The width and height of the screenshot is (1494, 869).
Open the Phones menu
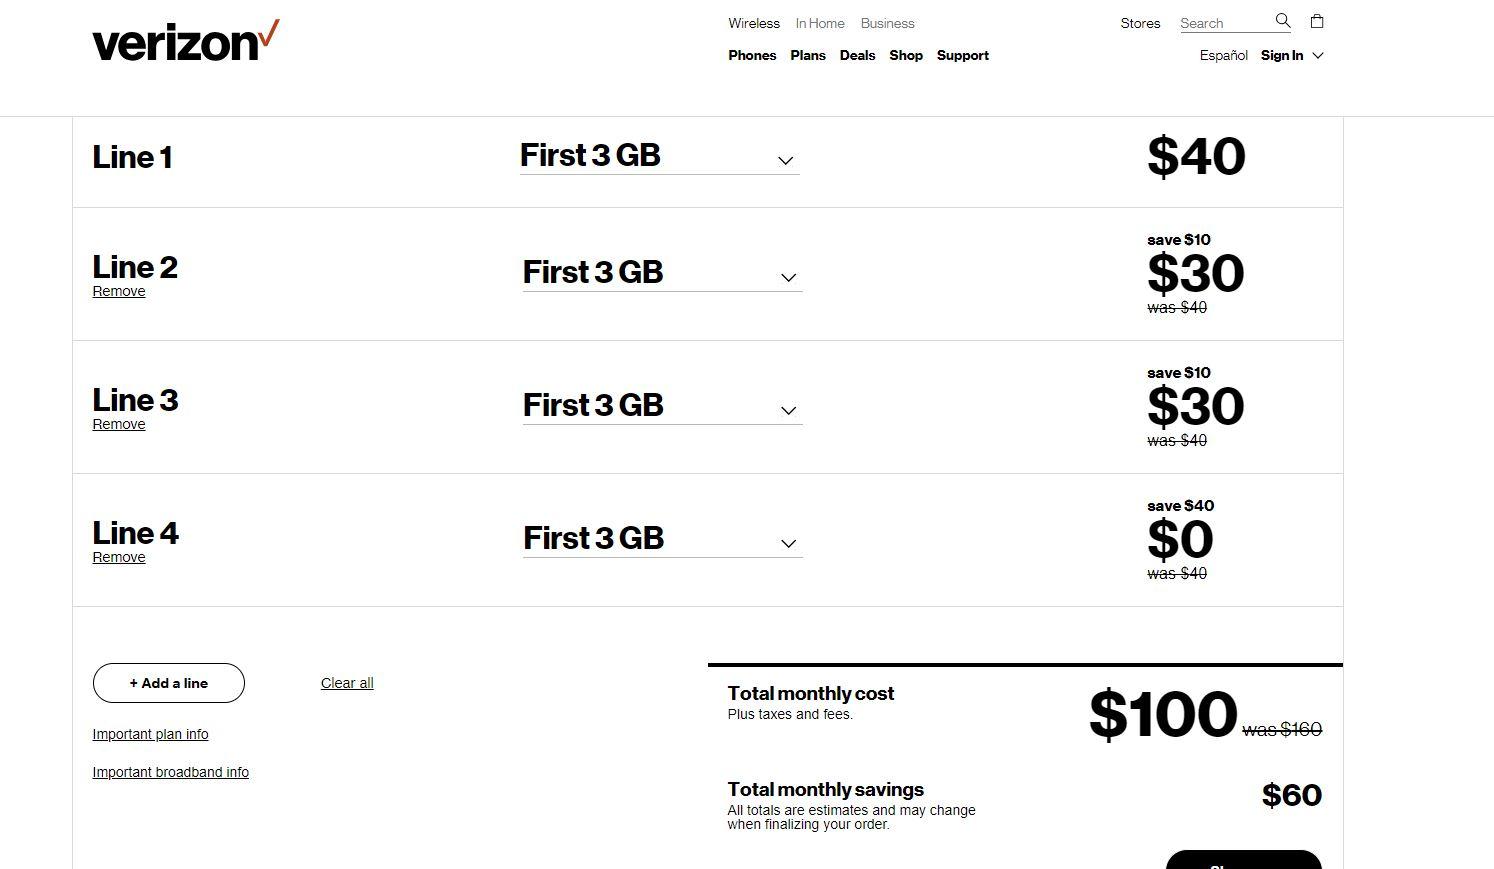pos(752,56)
